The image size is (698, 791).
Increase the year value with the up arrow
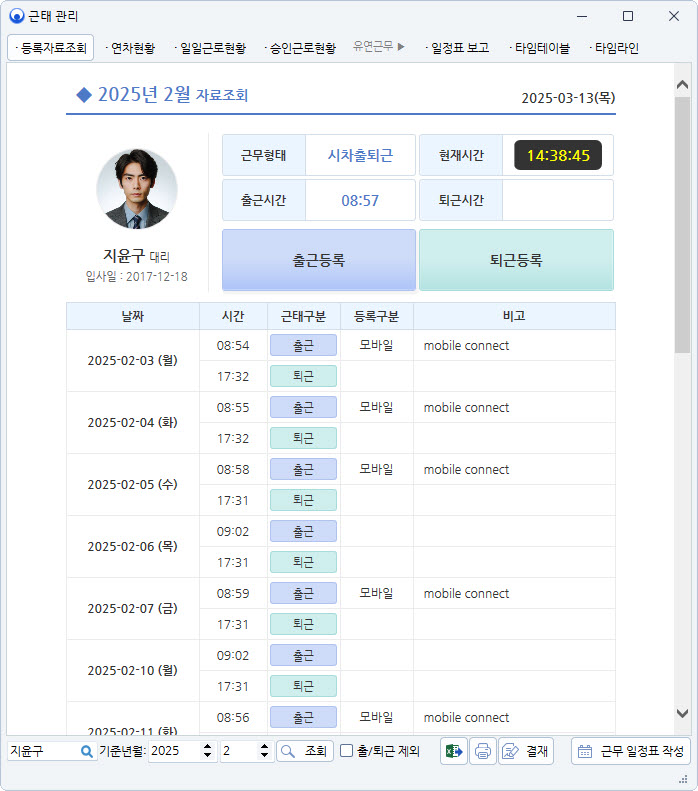point(208,746)
